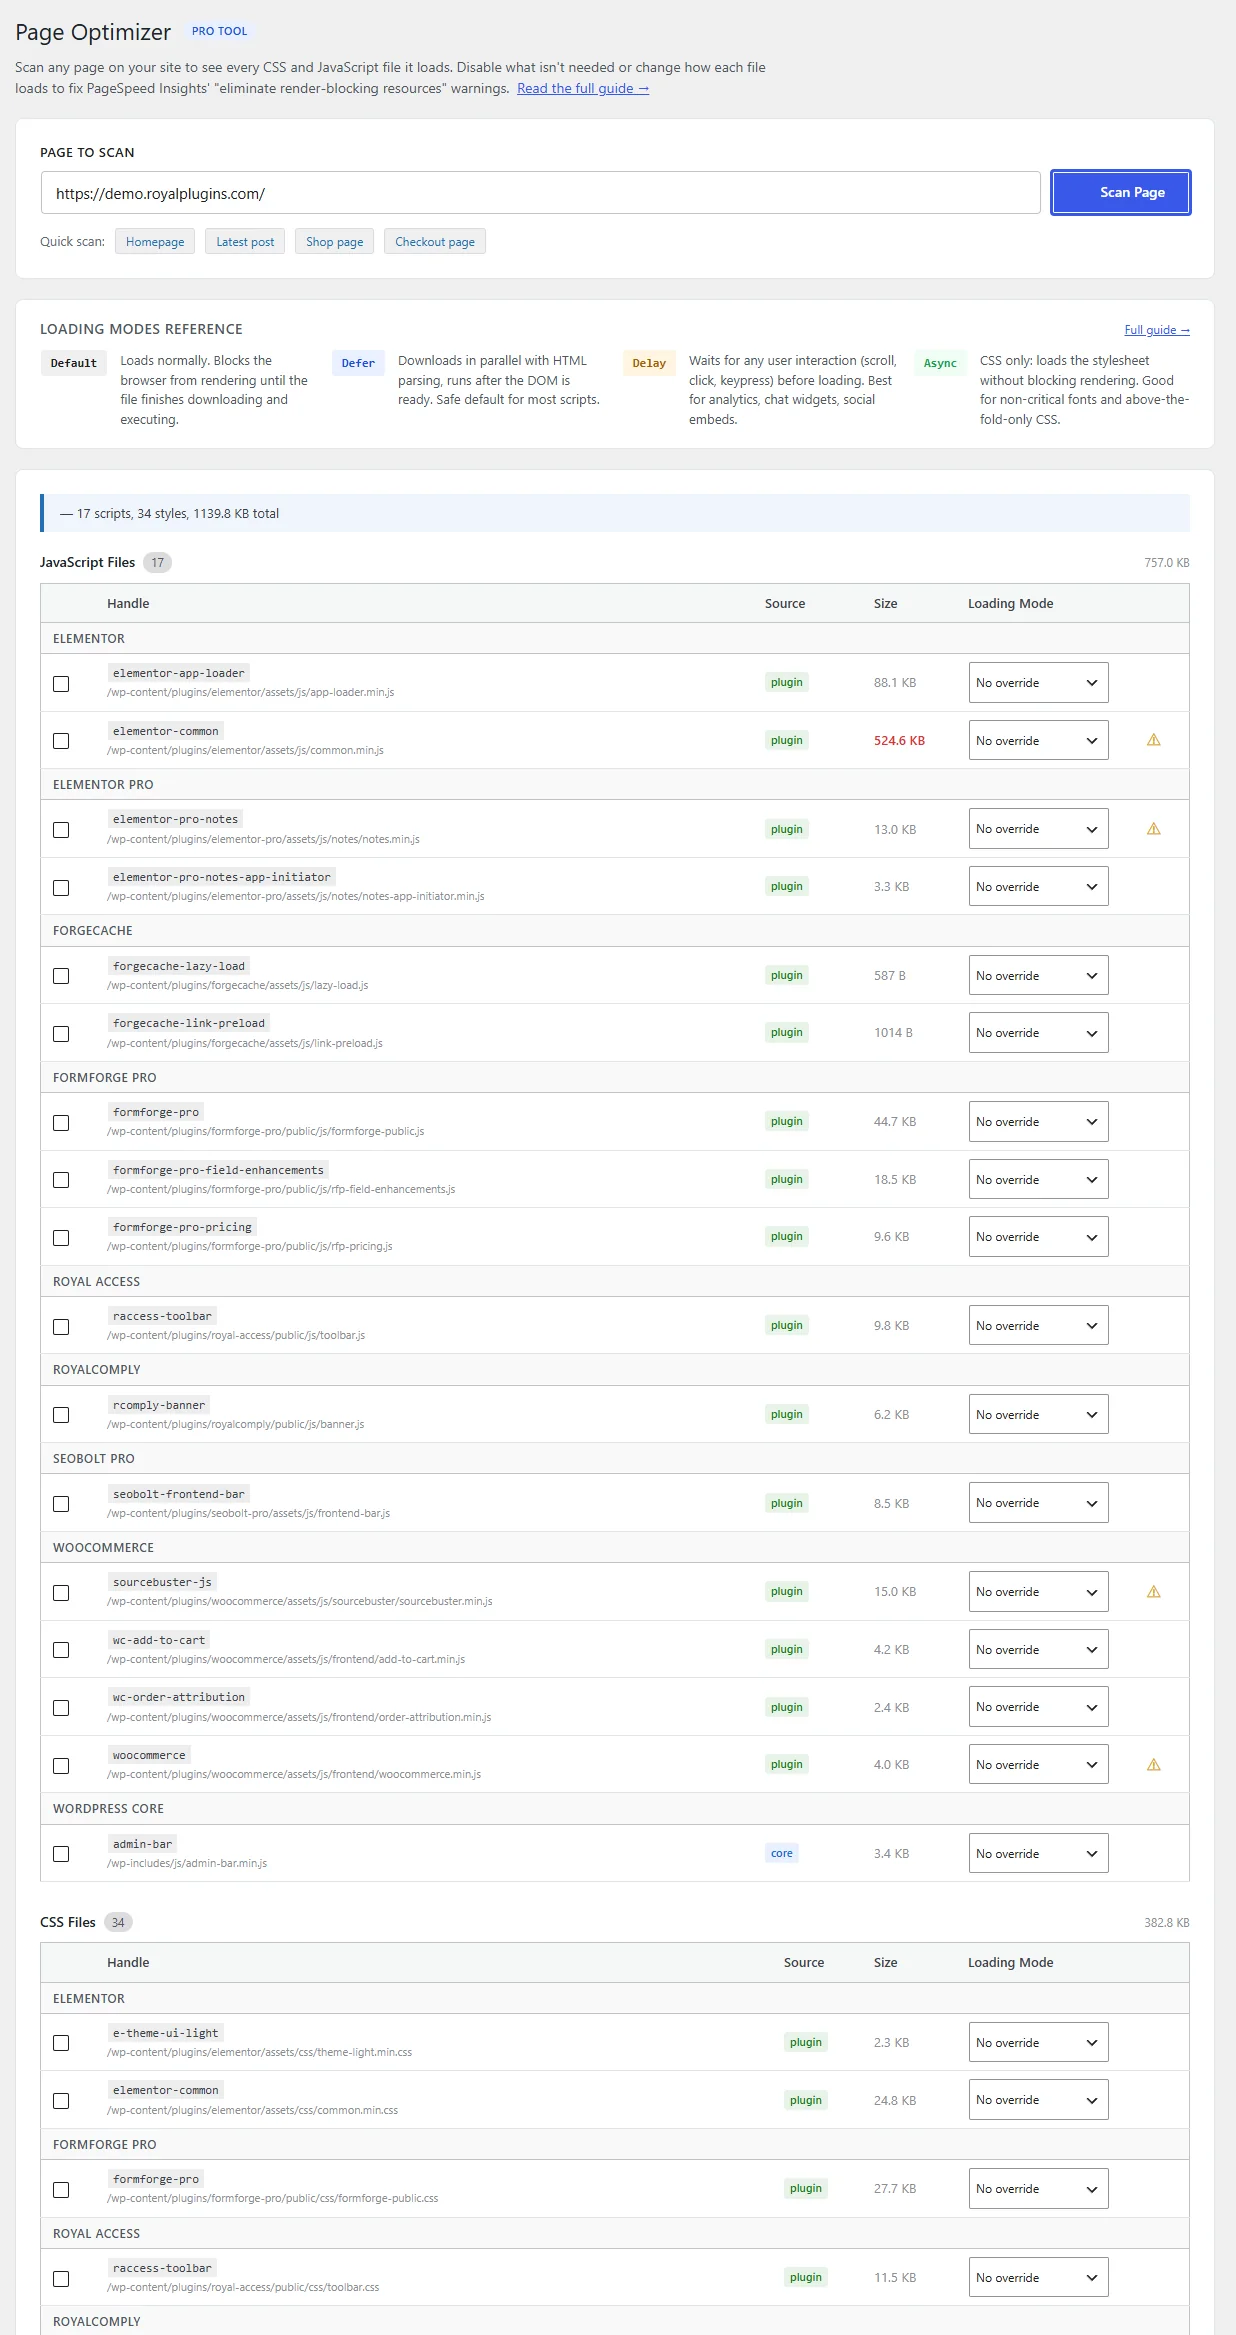Image resolution: width=1236 pixels, height=2335 pixels.
Task: Click the Handle column header in JavaScript table
Action: (x=128, y=604)
